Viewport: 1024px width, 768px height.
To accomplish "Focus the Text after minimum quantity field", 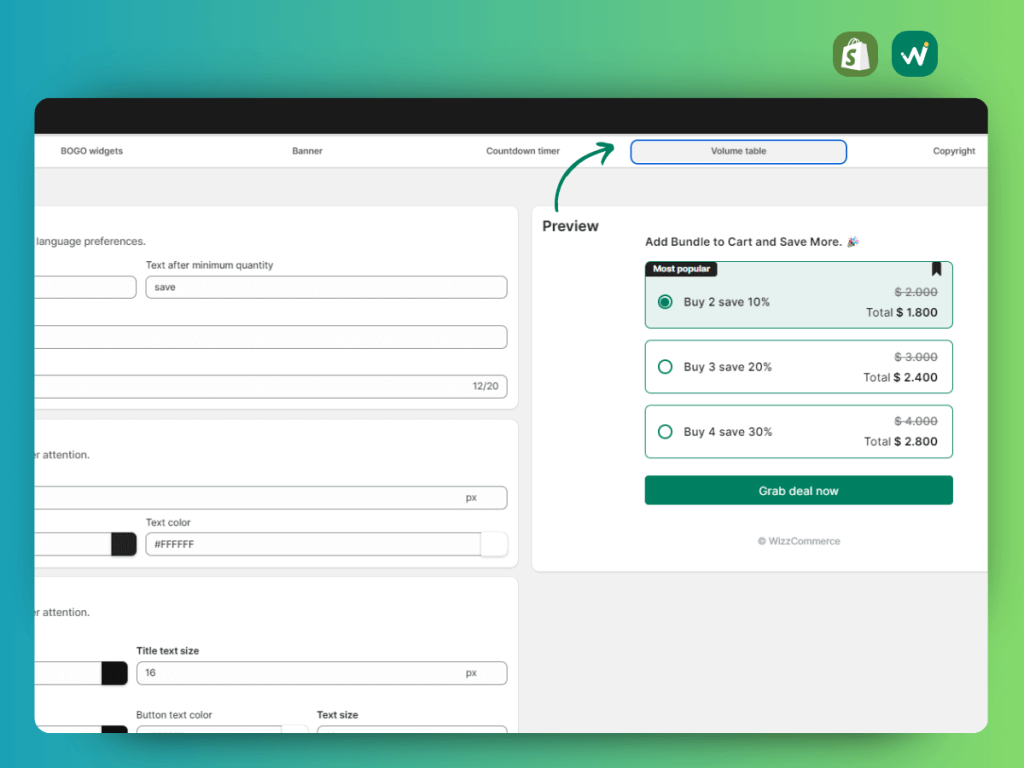I will pyautogui.click(x=327, y=287).
